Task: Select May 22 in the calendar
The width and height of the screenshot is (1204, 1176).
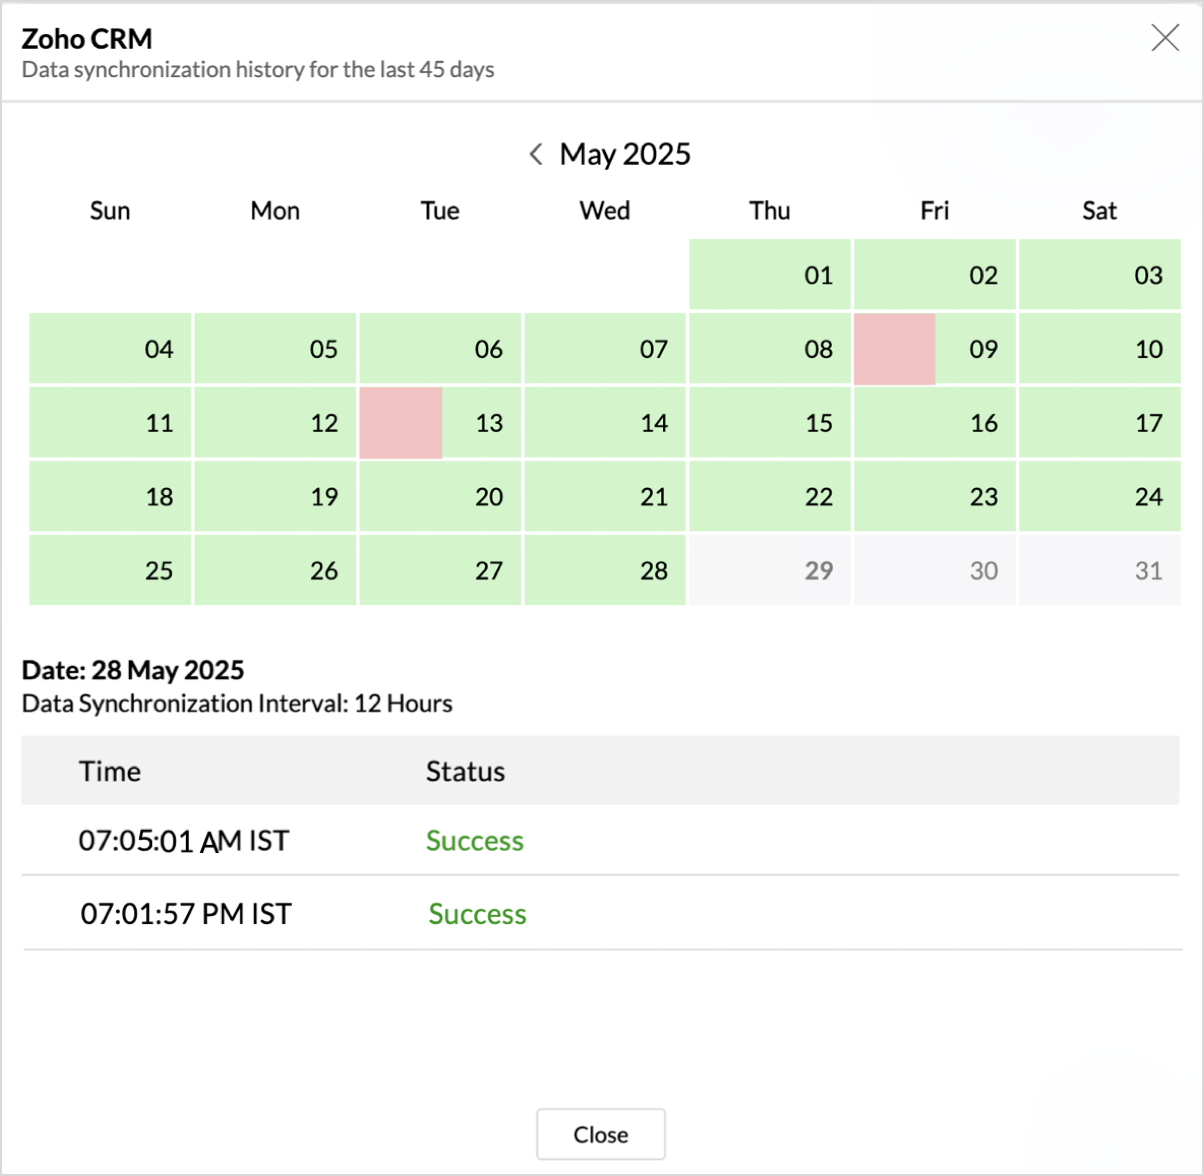Action: click(x=770, y=497)
